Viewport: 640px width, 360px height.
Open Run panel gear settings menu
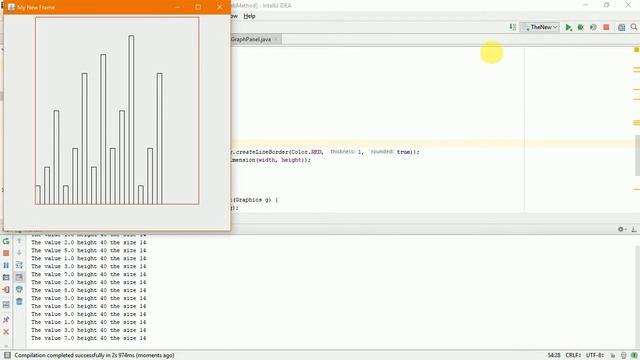pos(621,229)
